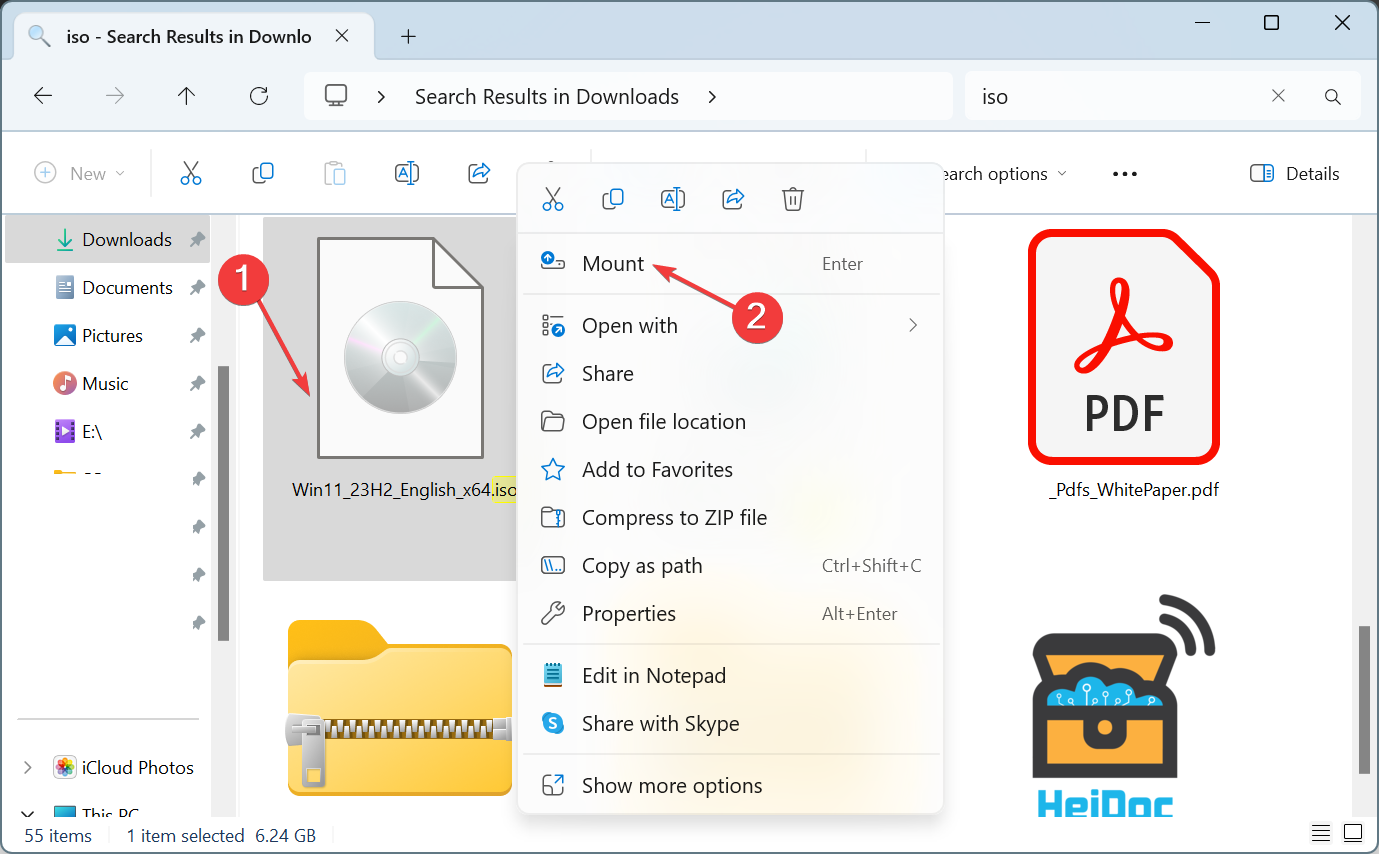Viewport: 1379px width, 854px height.
Task: Click the Share icon in the context menu
Action: pos(733,198)
